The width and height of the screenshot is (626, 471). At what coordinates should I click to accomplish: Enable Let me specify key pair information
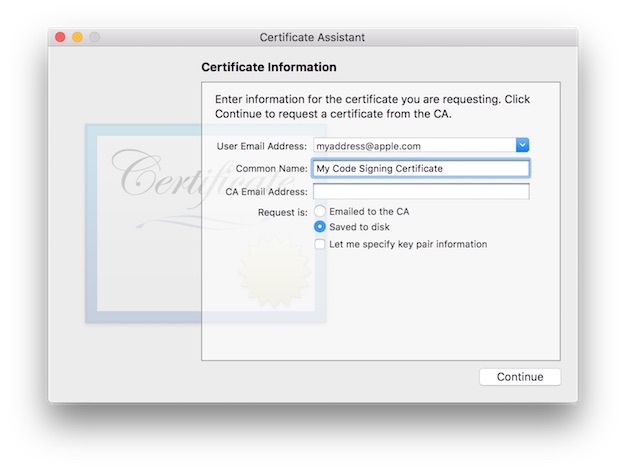coord(320,244)
